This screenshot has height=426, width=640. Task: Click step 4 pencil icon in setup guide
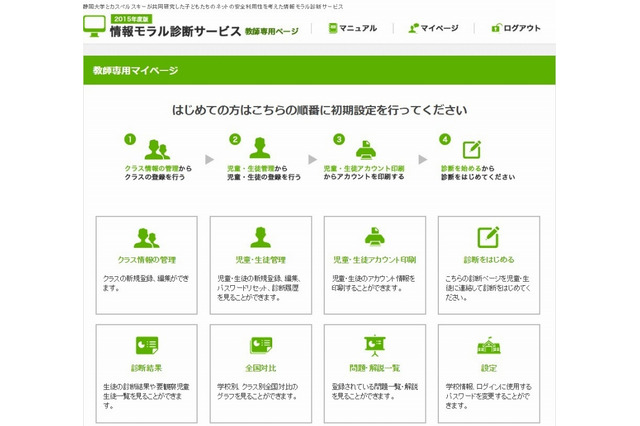click(471, 148)
